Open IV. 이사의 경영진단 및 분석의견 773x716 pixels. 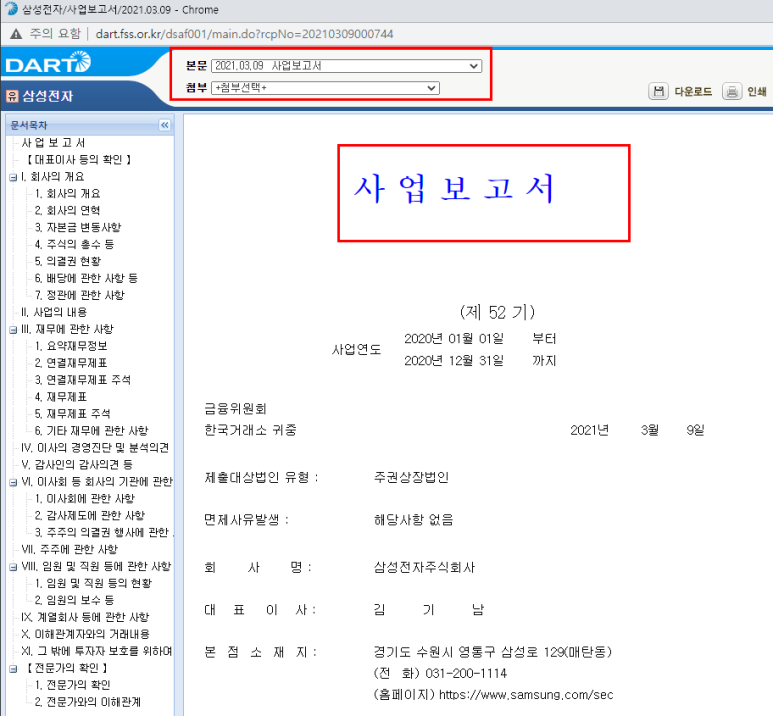(95, 447)
